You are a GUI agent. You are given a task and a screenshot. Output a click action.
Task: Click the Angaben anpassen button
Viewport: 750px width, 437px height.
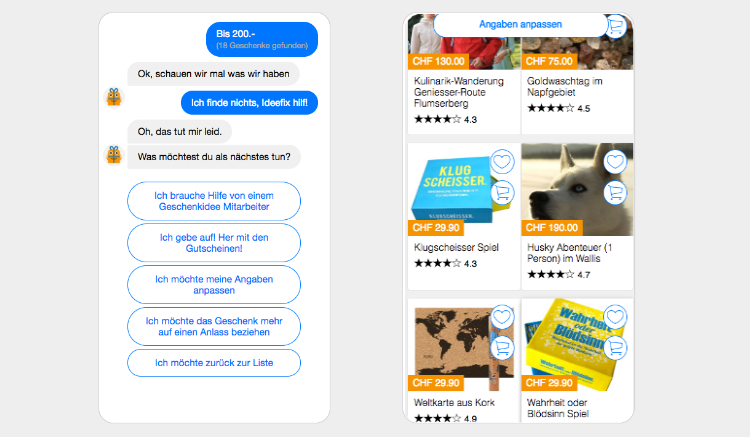(520, 24)
